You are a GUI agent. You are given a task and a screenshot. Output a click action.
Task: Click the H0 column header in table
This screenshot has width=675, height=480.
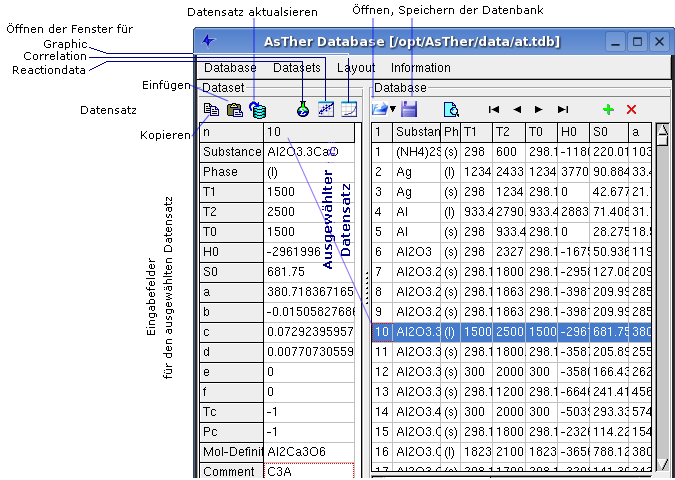573,132
